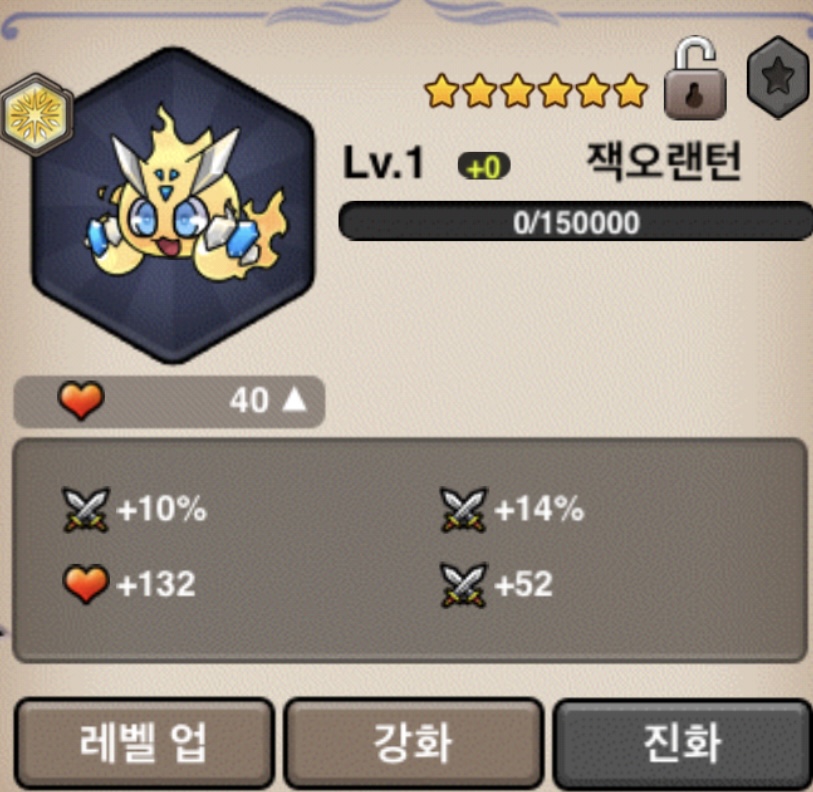Toggle the hexagon star favorite badge

[778, 77]
